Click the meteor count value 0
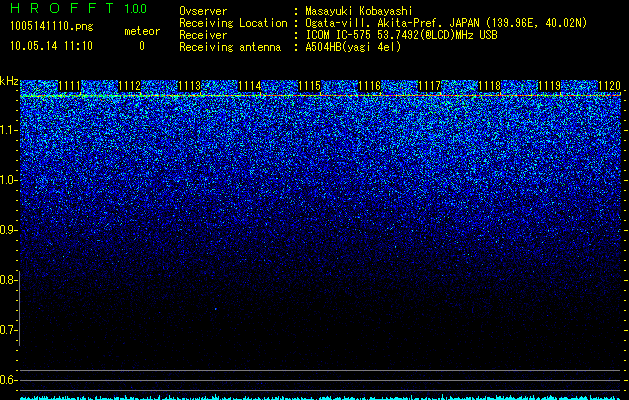Viewport: 629px width, 400px height. 142,46
